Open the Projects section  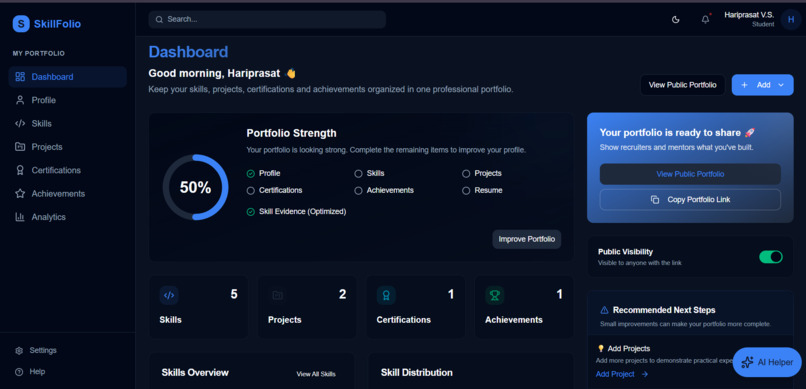pyautogui.click(x=67, y=147)
